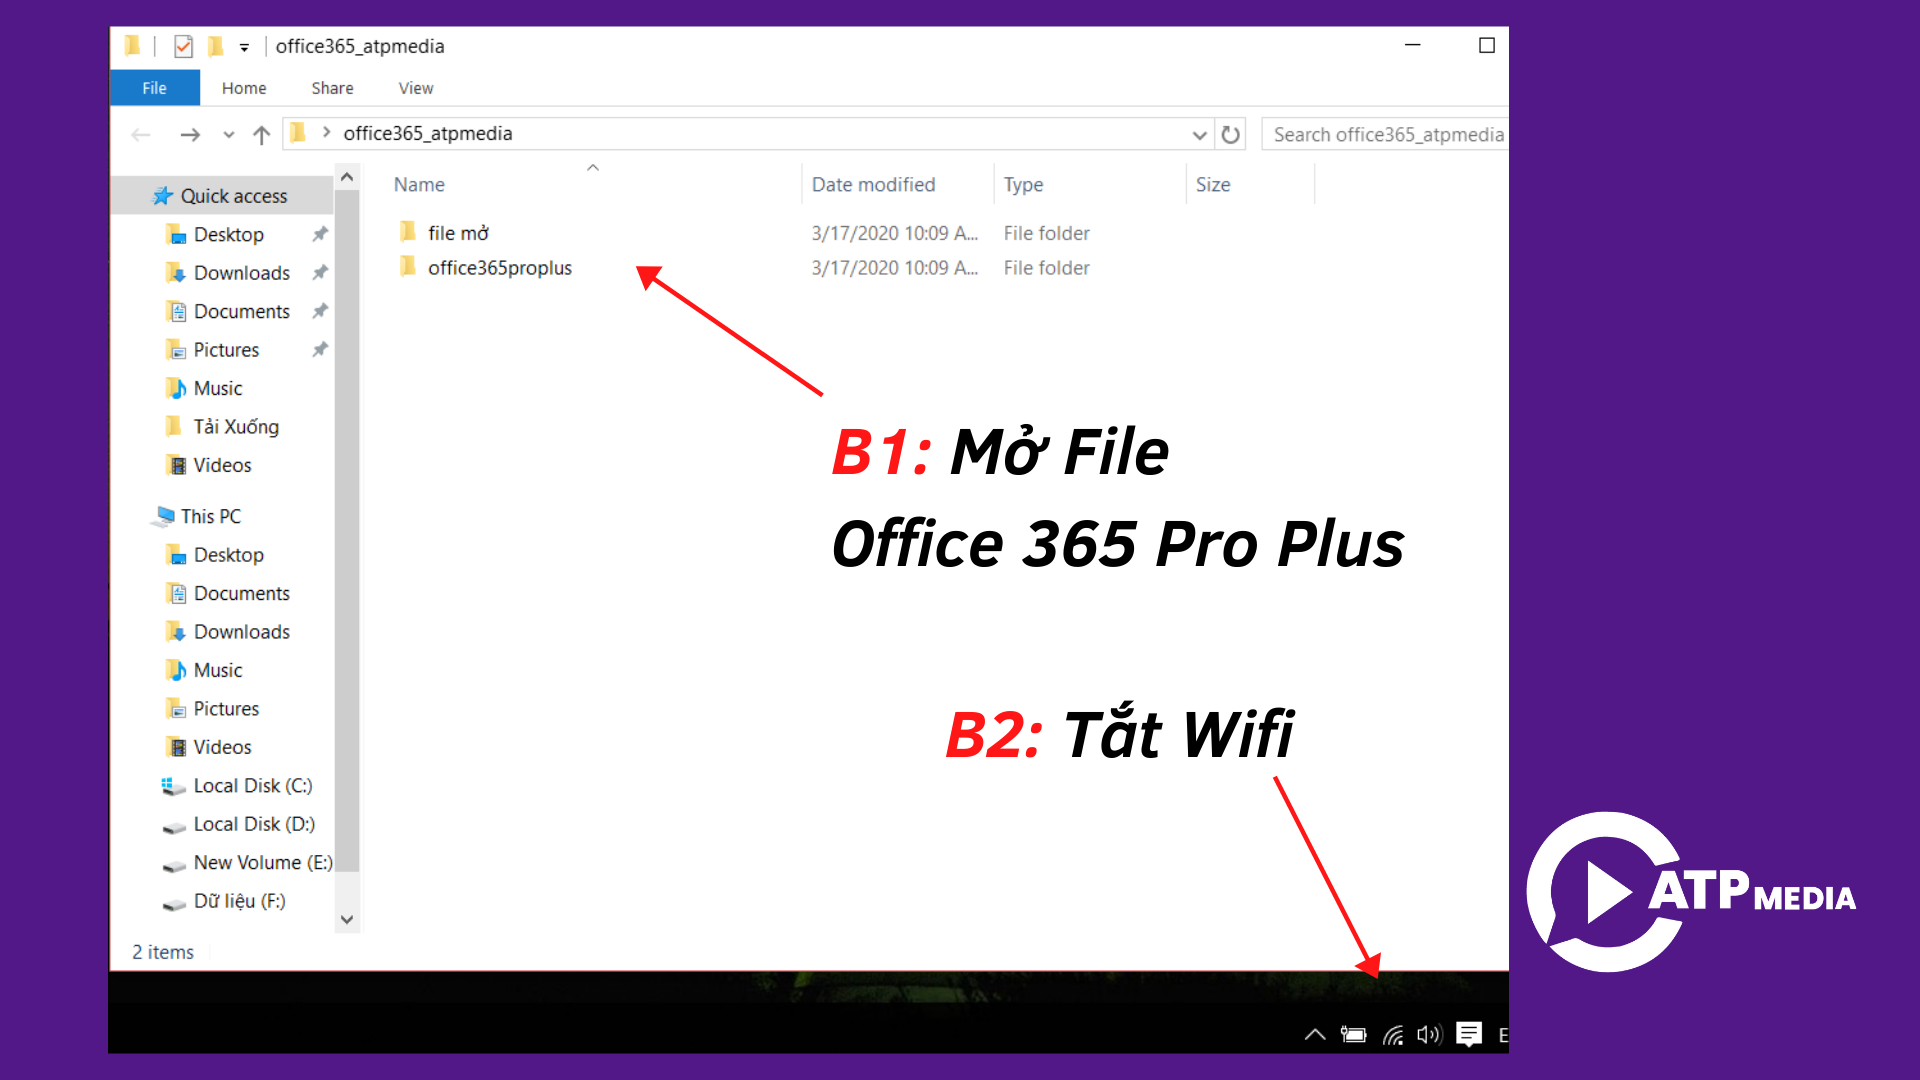Image resolution: width=1920 pixels, height=1080 pixels.
Task: Click the volume speaker icon in taskbar
Action: (x=1429, y=1035)
